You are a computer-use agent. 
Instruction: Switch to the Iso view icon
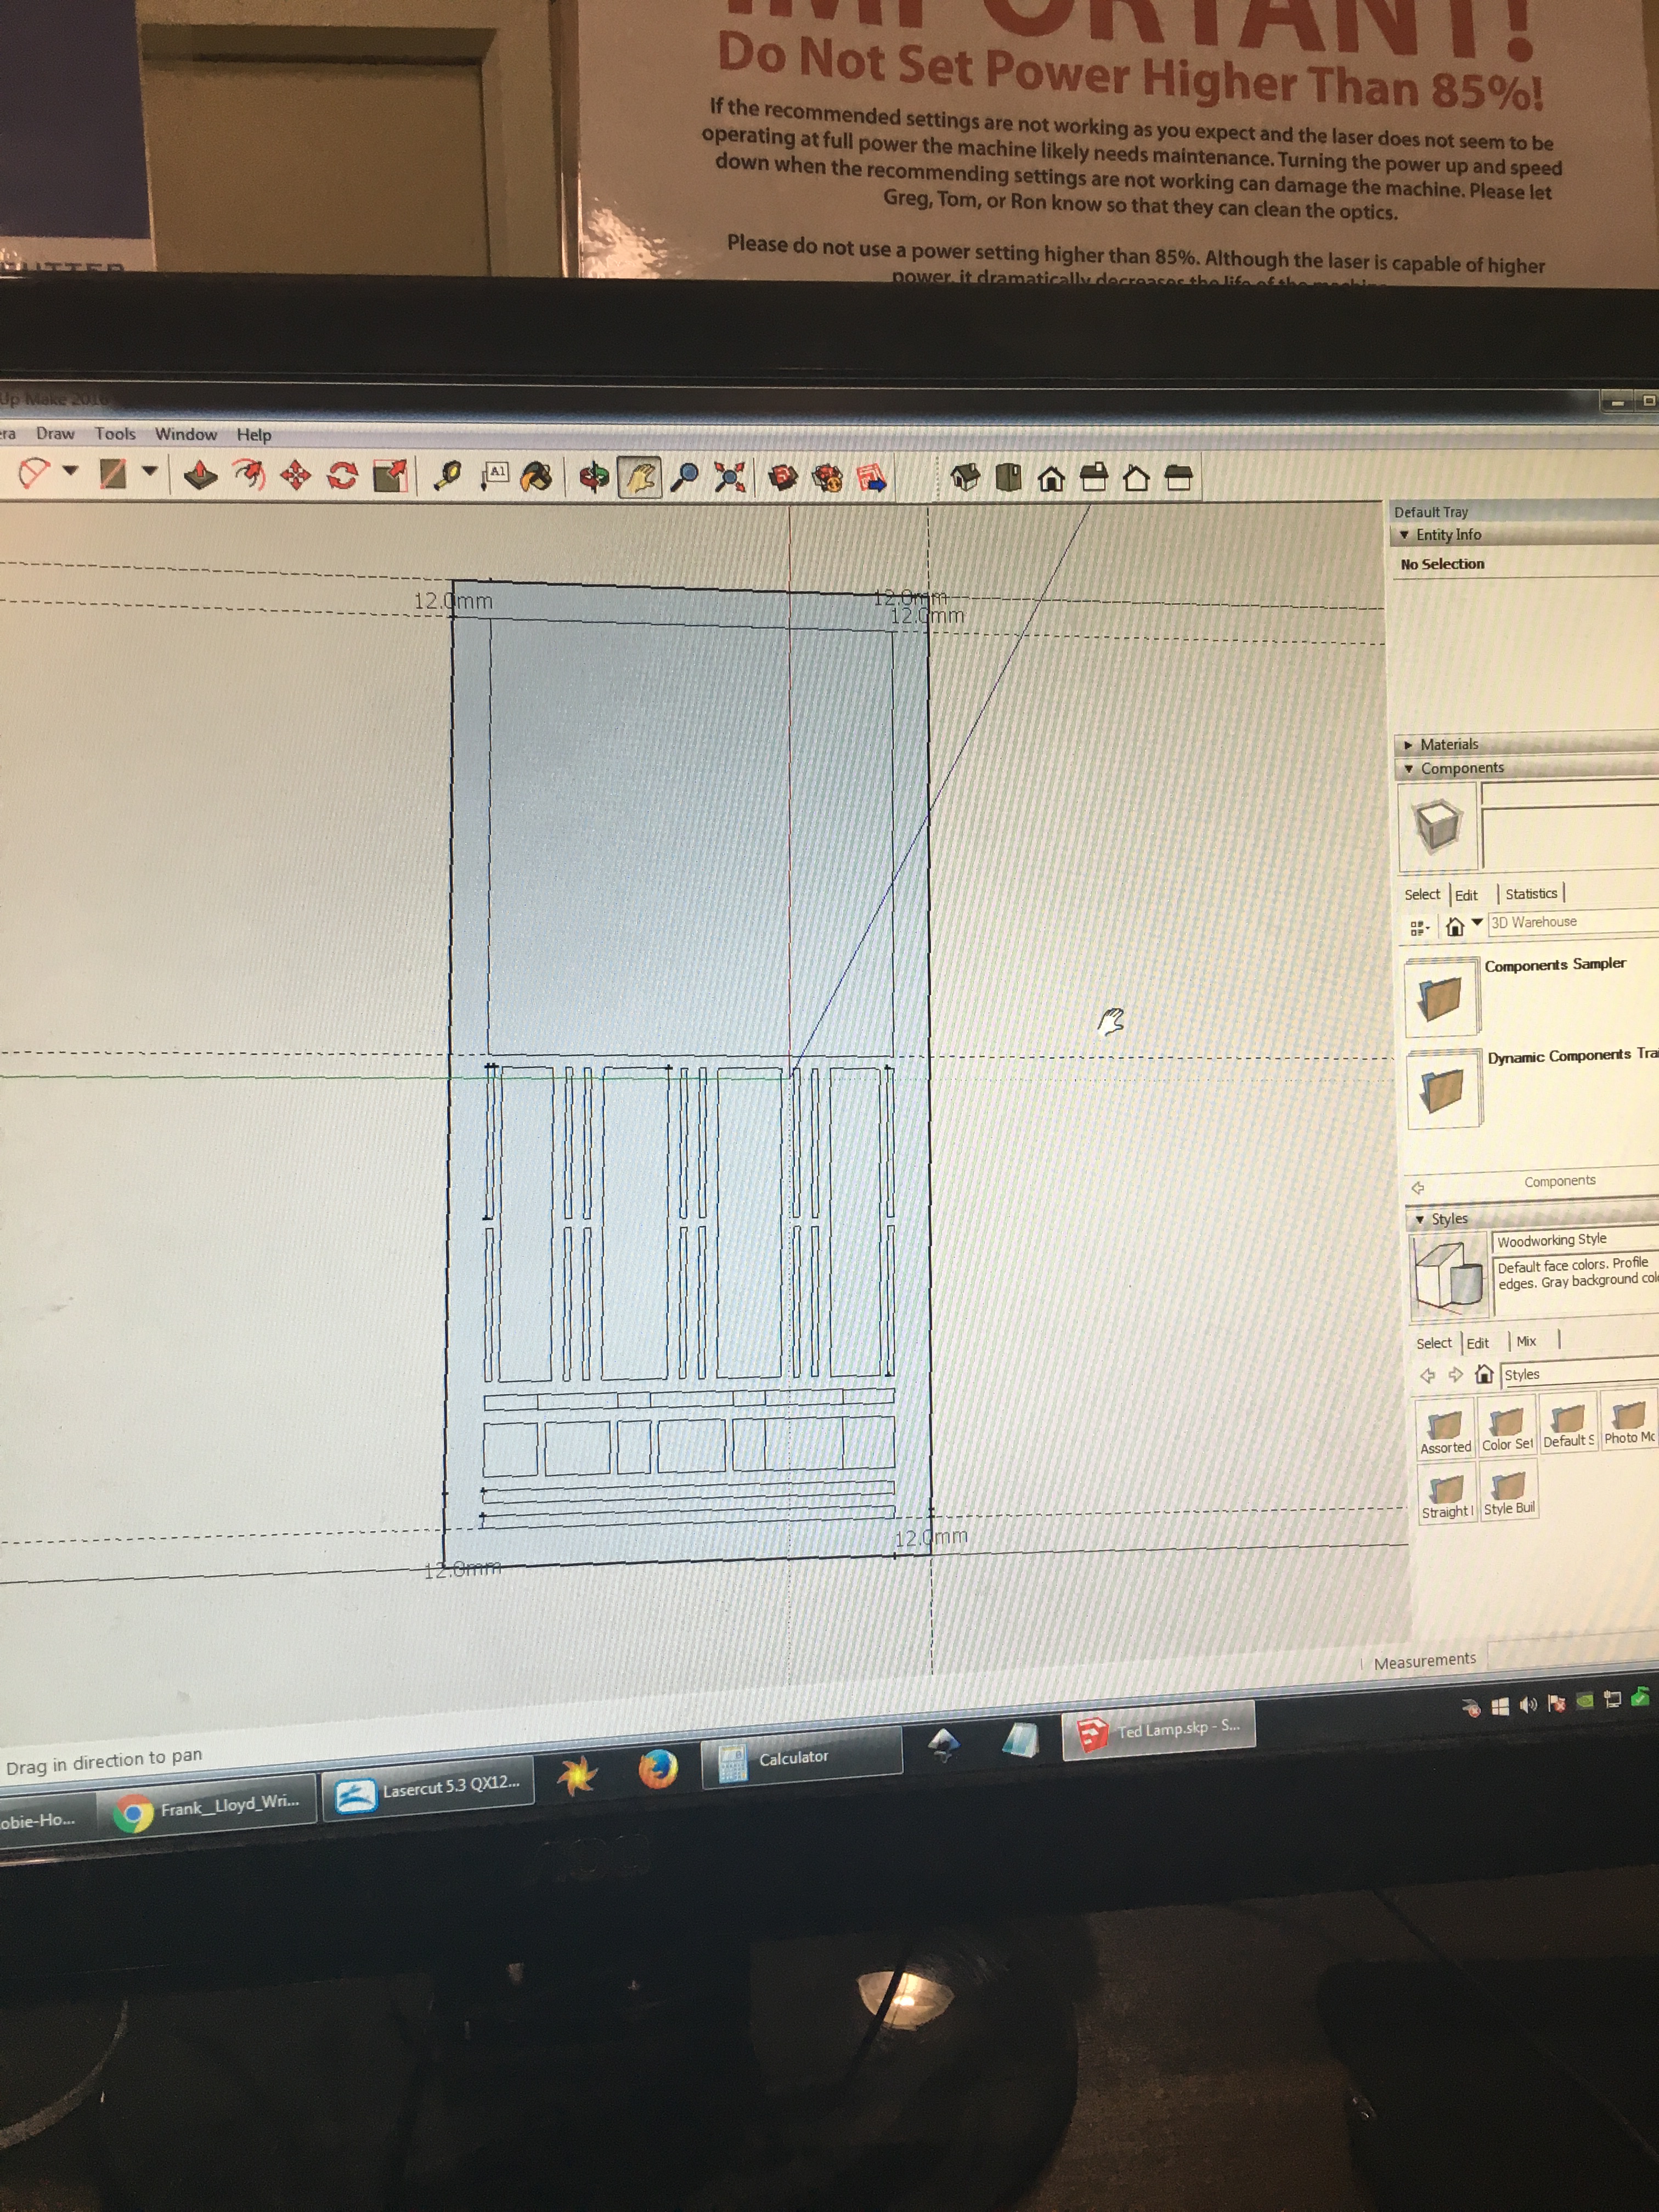(965, 477)
